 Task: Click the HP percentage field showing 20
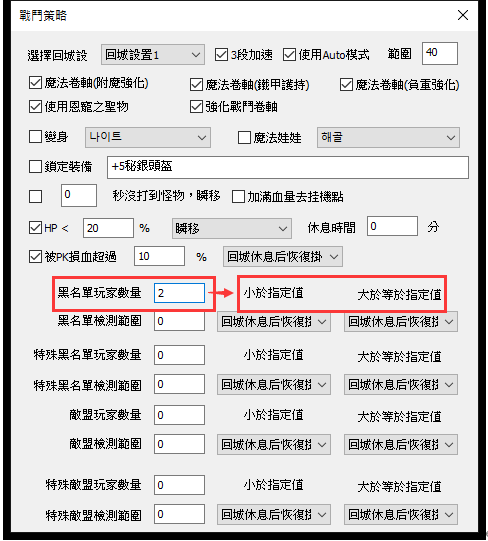click(x=108, y=228)
